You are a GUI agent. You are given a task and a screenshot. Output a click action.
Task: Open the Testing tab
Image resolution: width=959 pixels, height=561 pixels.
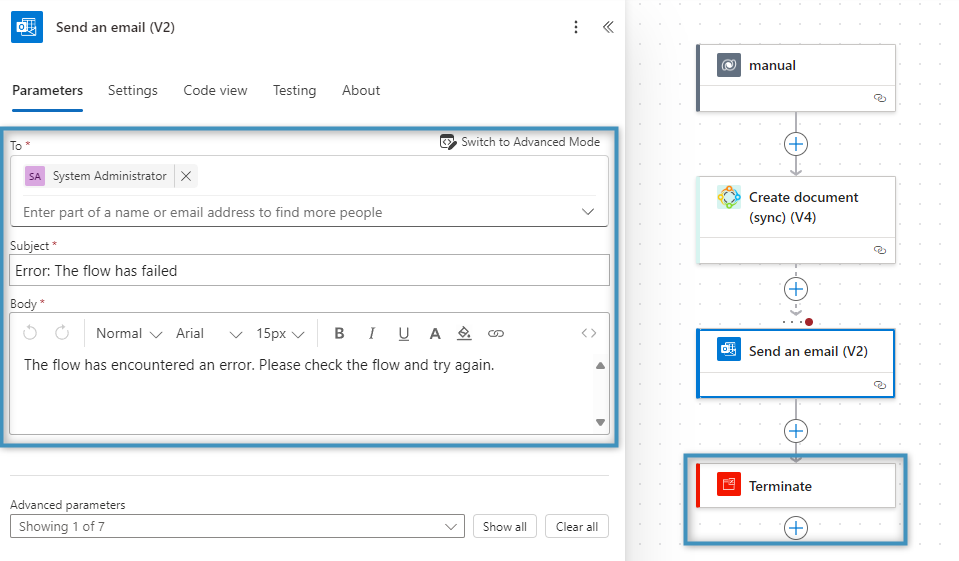click(x=294, y=91)
